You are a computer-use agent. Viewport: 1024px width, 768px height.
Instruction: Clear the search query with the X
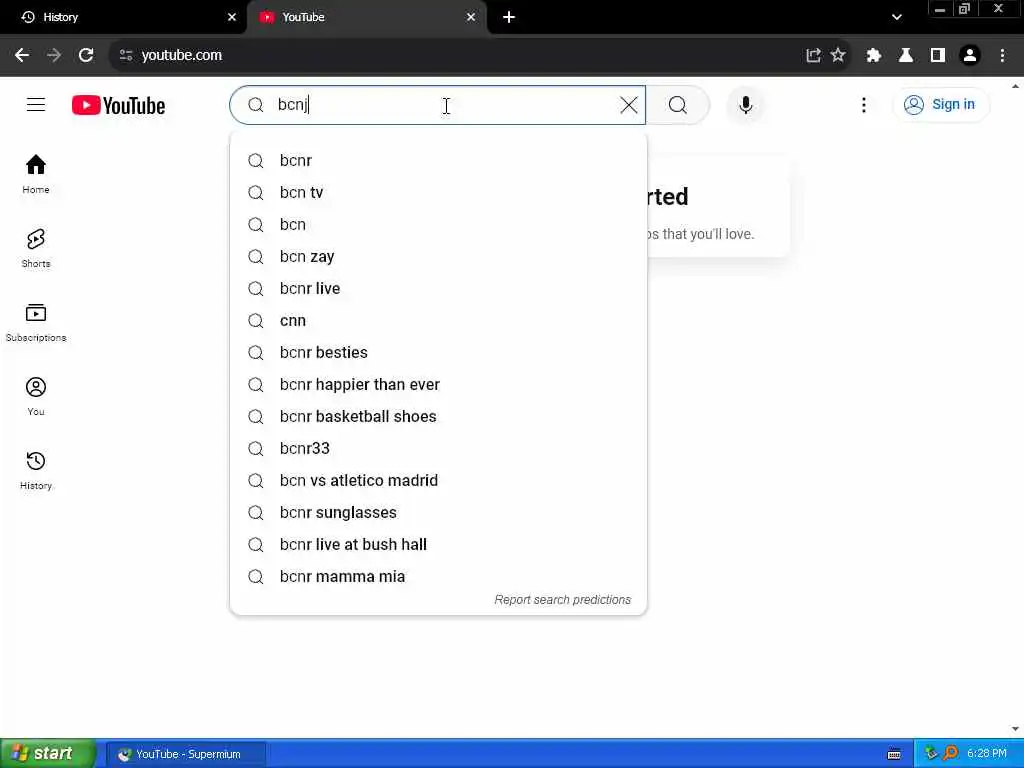pyautogui.click(x=628, y=104)
